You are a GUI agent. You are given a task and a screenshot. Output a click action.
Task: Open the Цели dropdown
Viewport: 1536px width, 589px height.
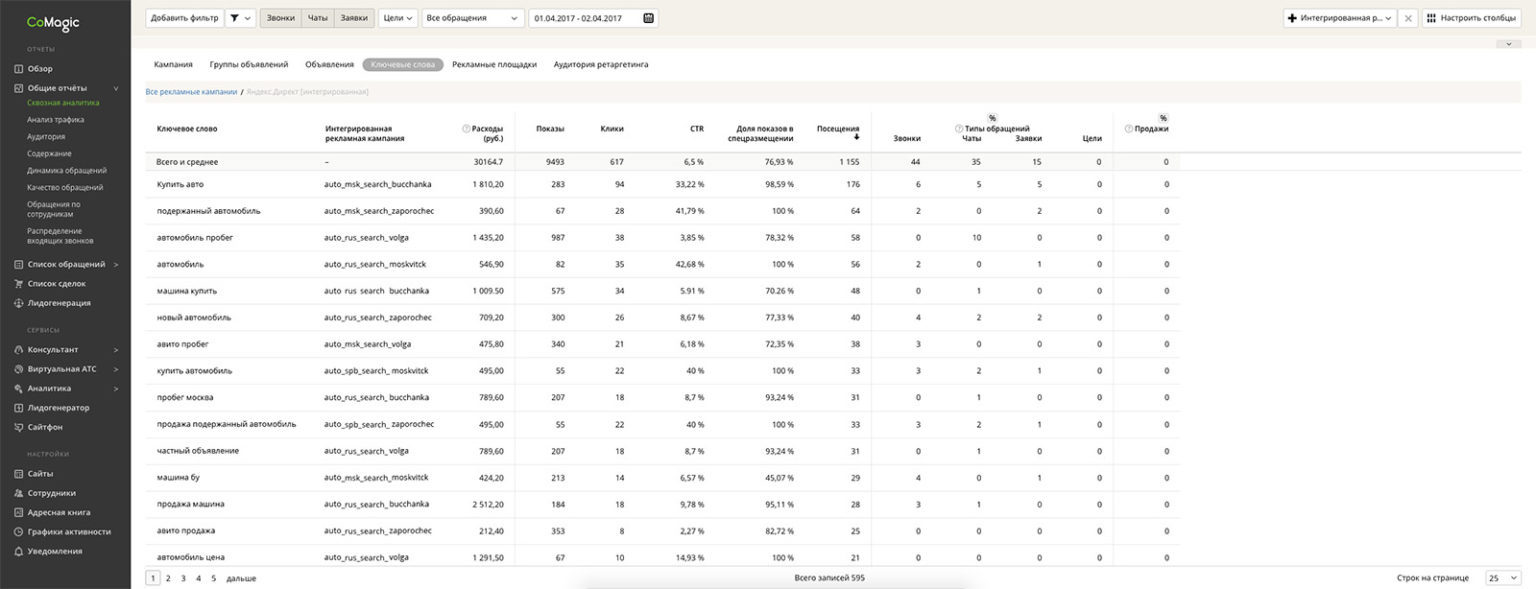[398, 18]
